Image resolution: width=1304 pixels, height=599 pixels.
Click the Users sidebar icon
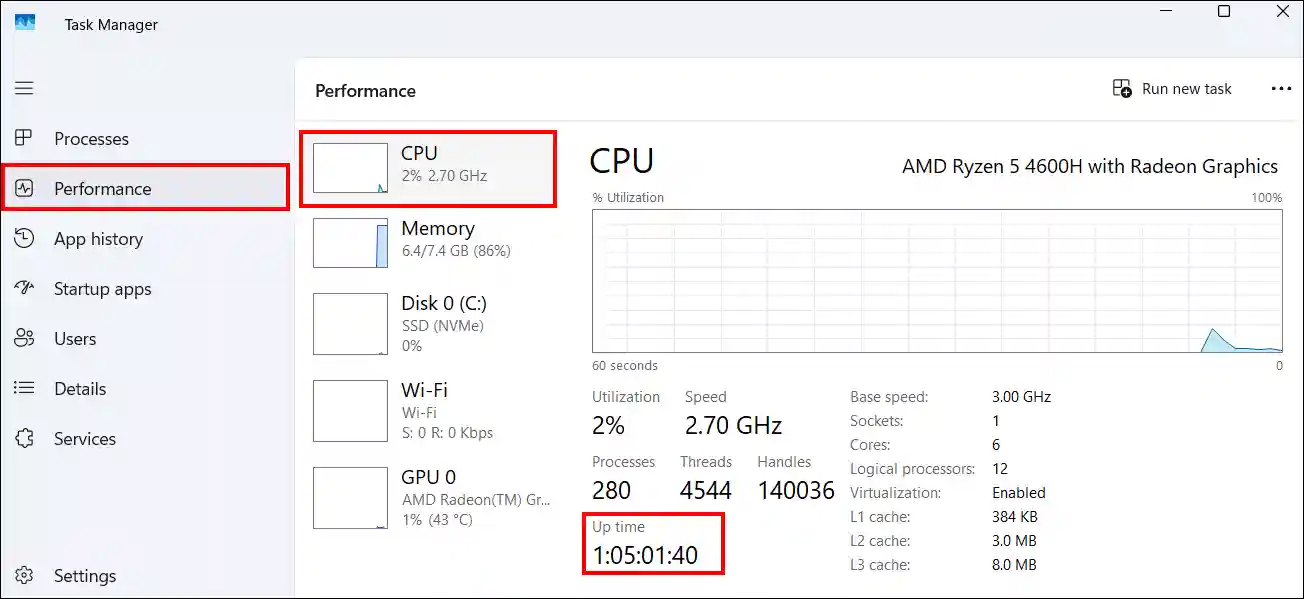click(x=24, y=338)
